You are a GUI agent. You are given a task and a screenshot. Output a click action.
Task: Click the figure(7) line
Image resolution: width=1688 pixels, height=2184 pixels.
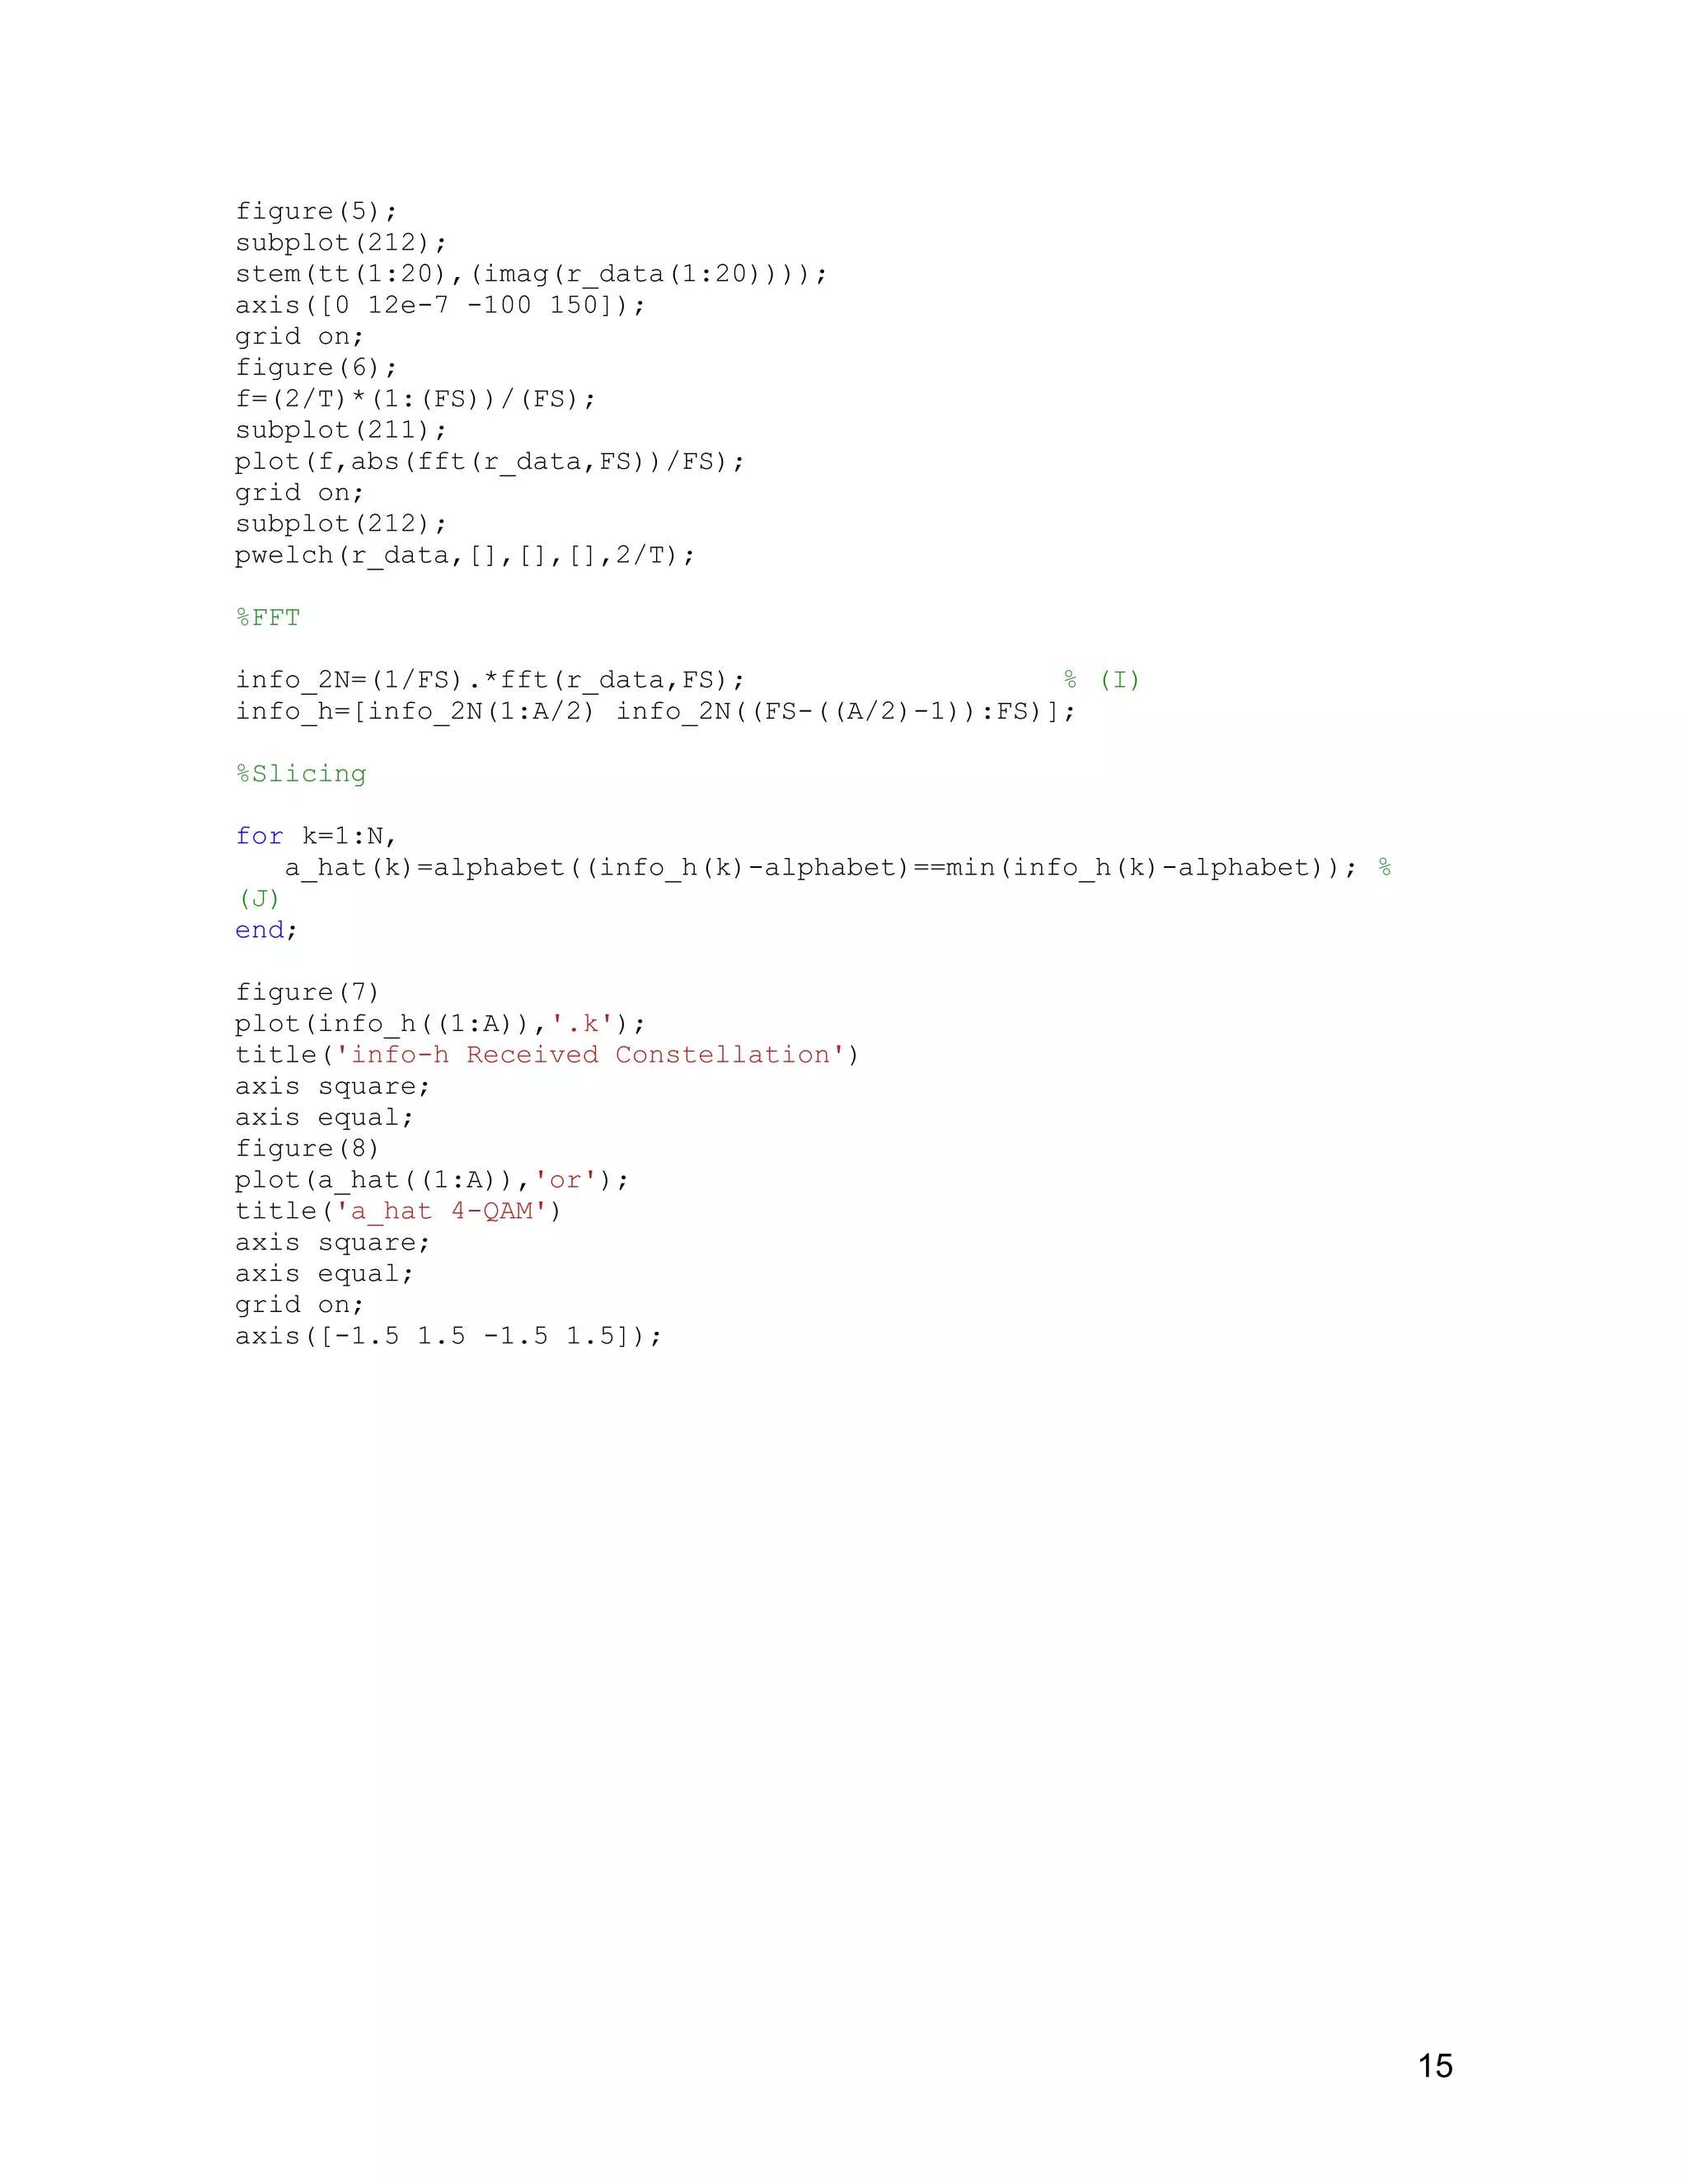tap(307, 992)
